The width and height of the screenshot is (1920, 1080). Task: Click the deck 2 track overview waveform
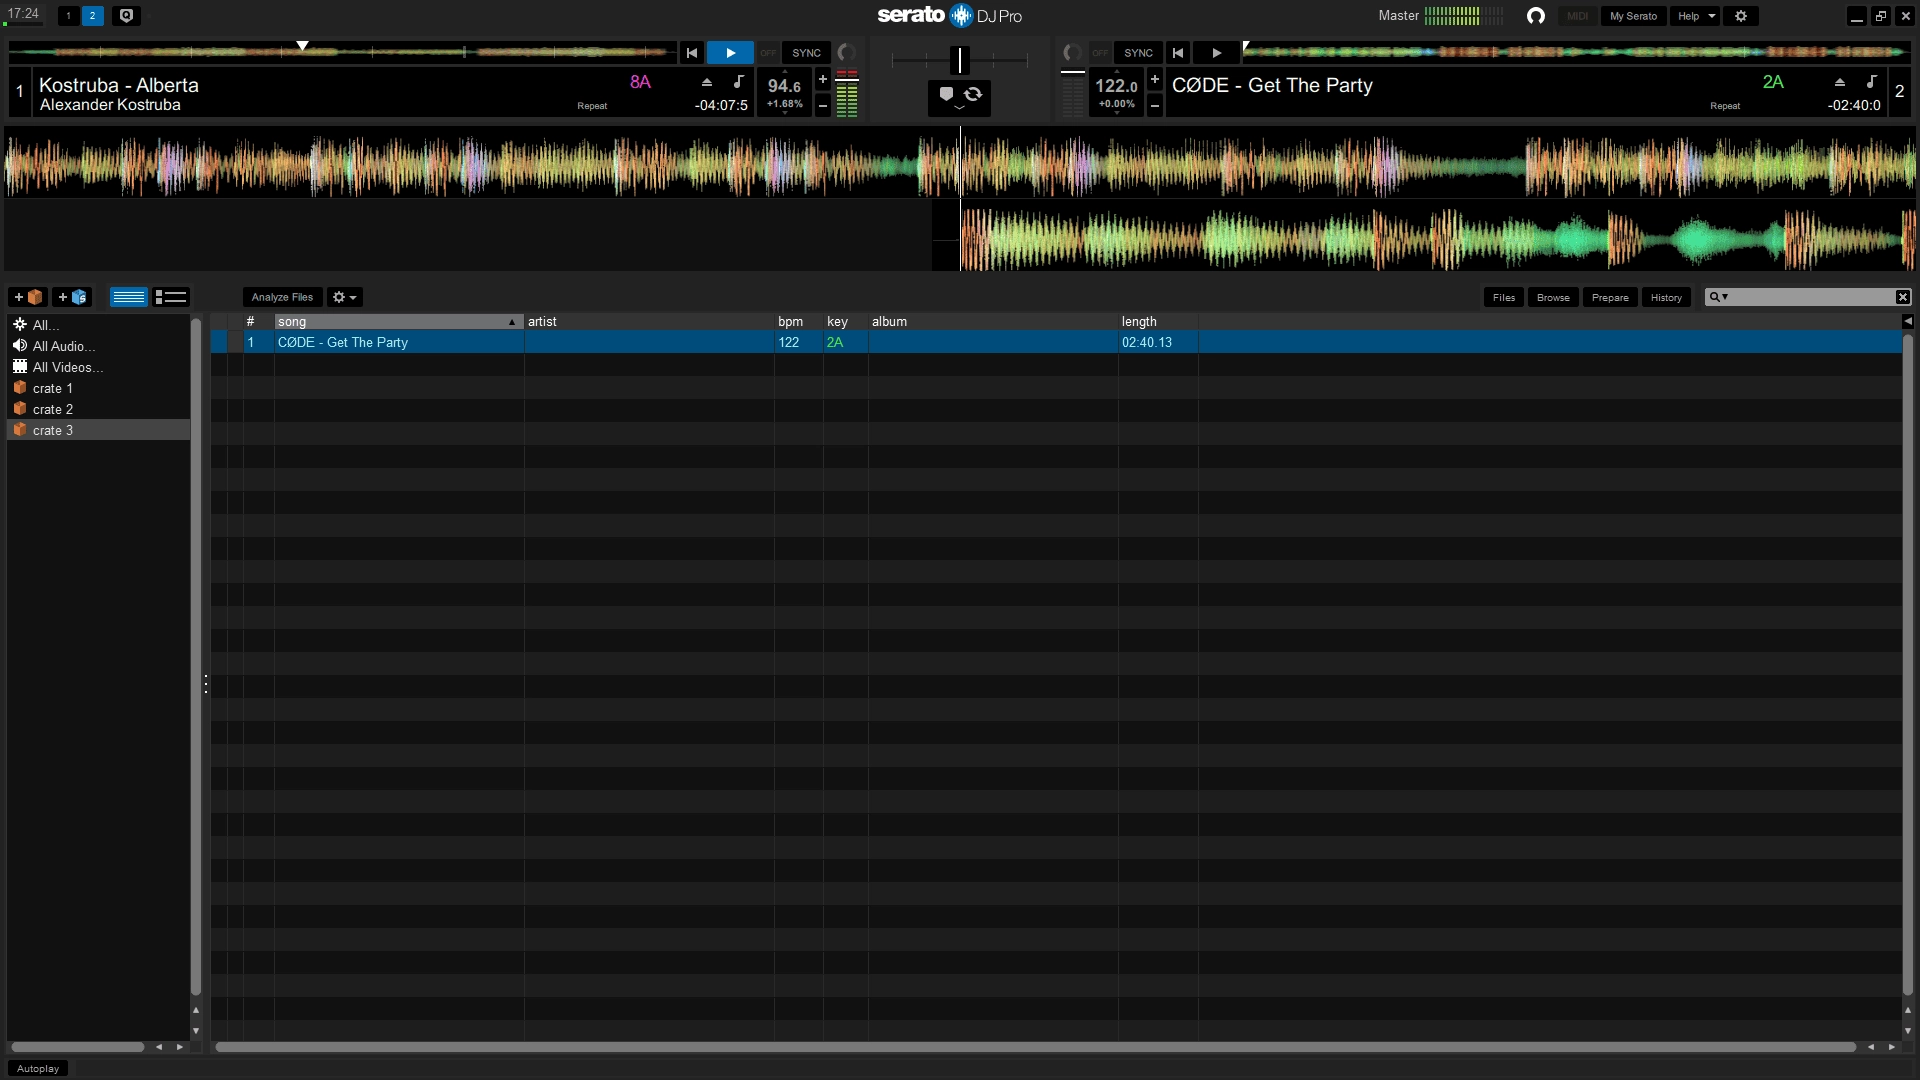pyautogui.click(x=1576, y=51)
